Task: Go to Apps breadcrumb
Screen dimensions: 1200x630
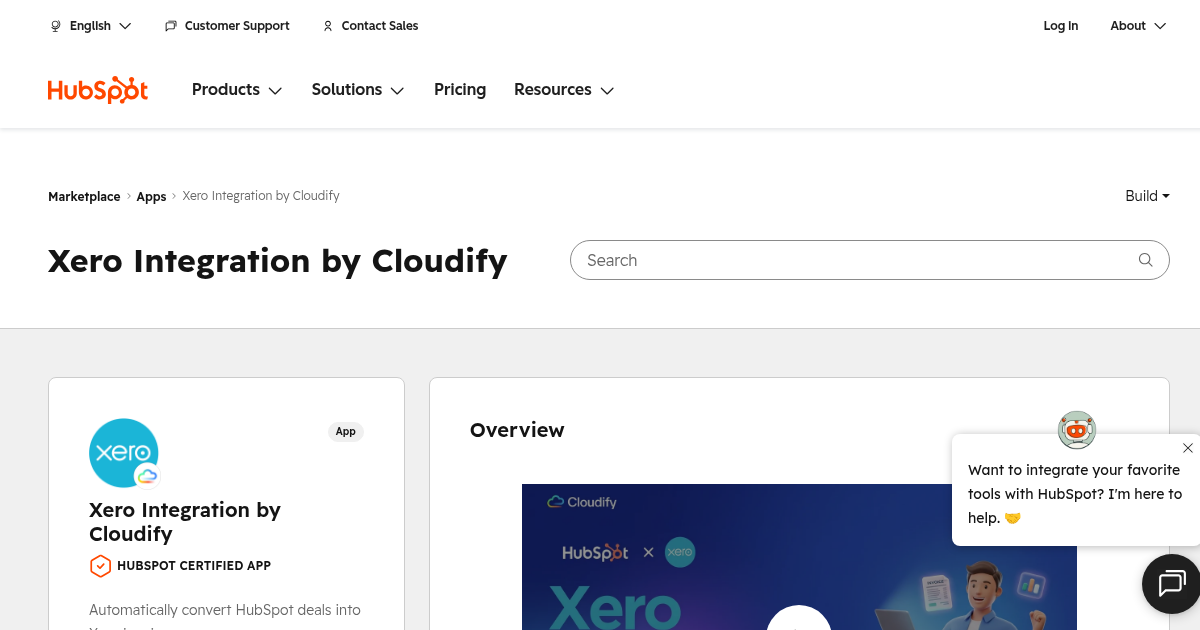Action: click(151, 197)
